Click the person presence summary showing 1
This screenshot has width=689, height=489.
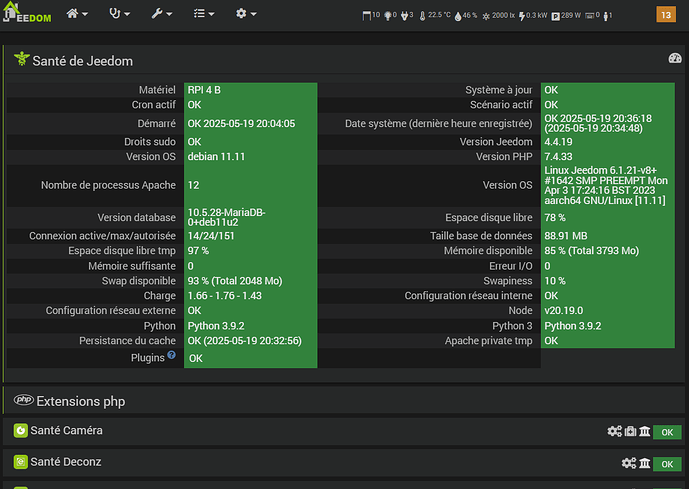(608, 16)
